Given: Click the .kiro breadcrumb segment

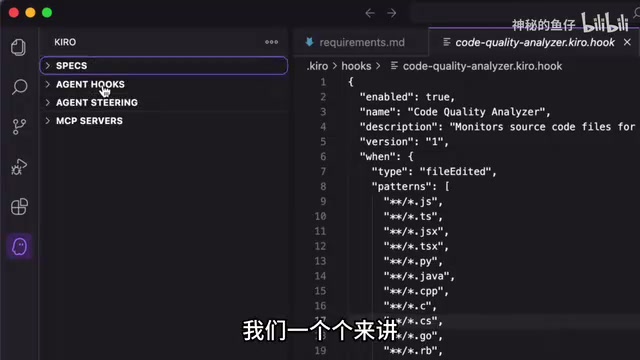Looking at the screenshot, I should click(x=317, y=66).
